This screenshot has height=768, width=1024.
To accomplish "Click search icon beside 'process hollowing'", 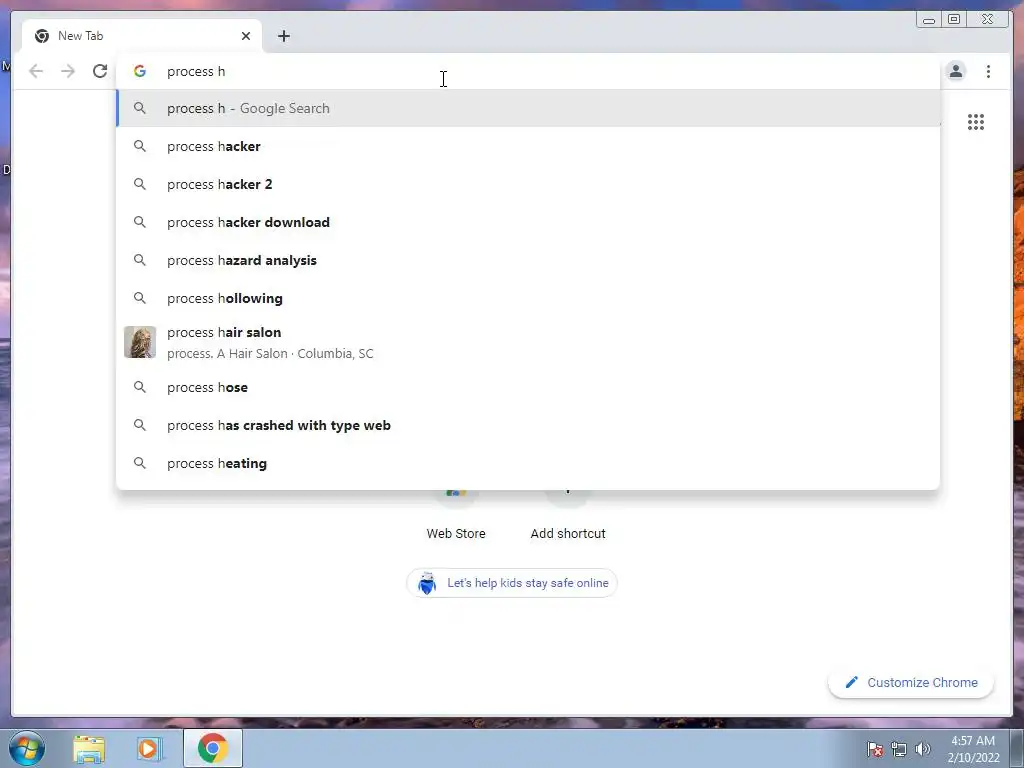I will (140, 298).
